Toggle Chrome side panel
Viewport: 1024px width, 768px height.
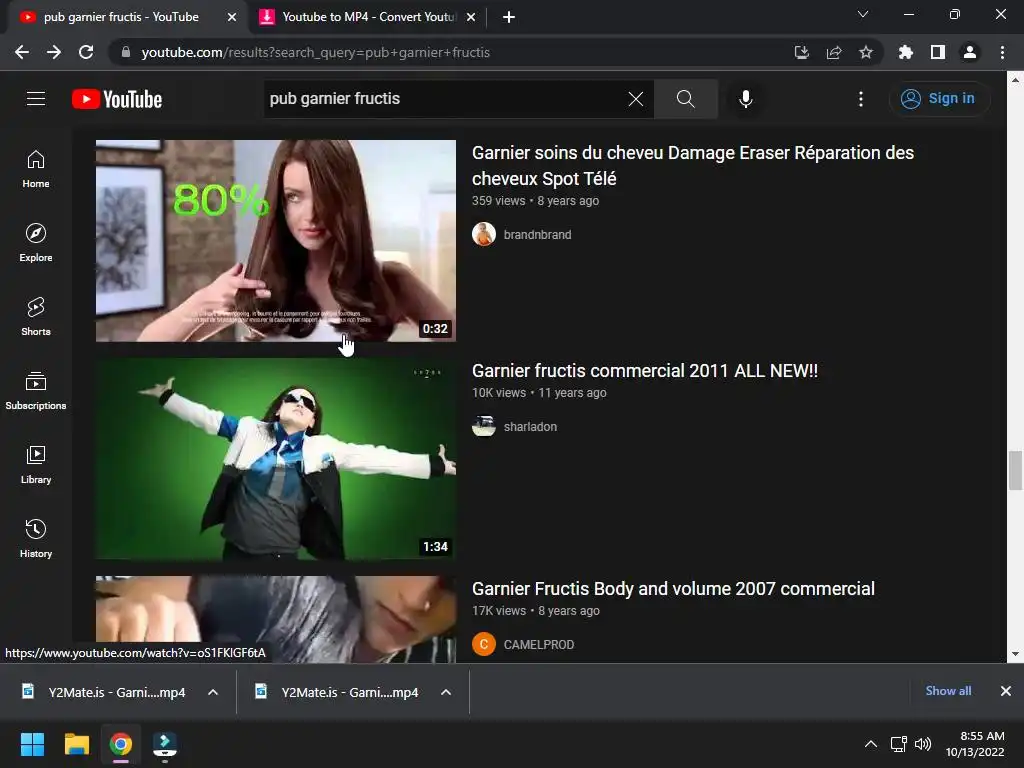point(938,52)
